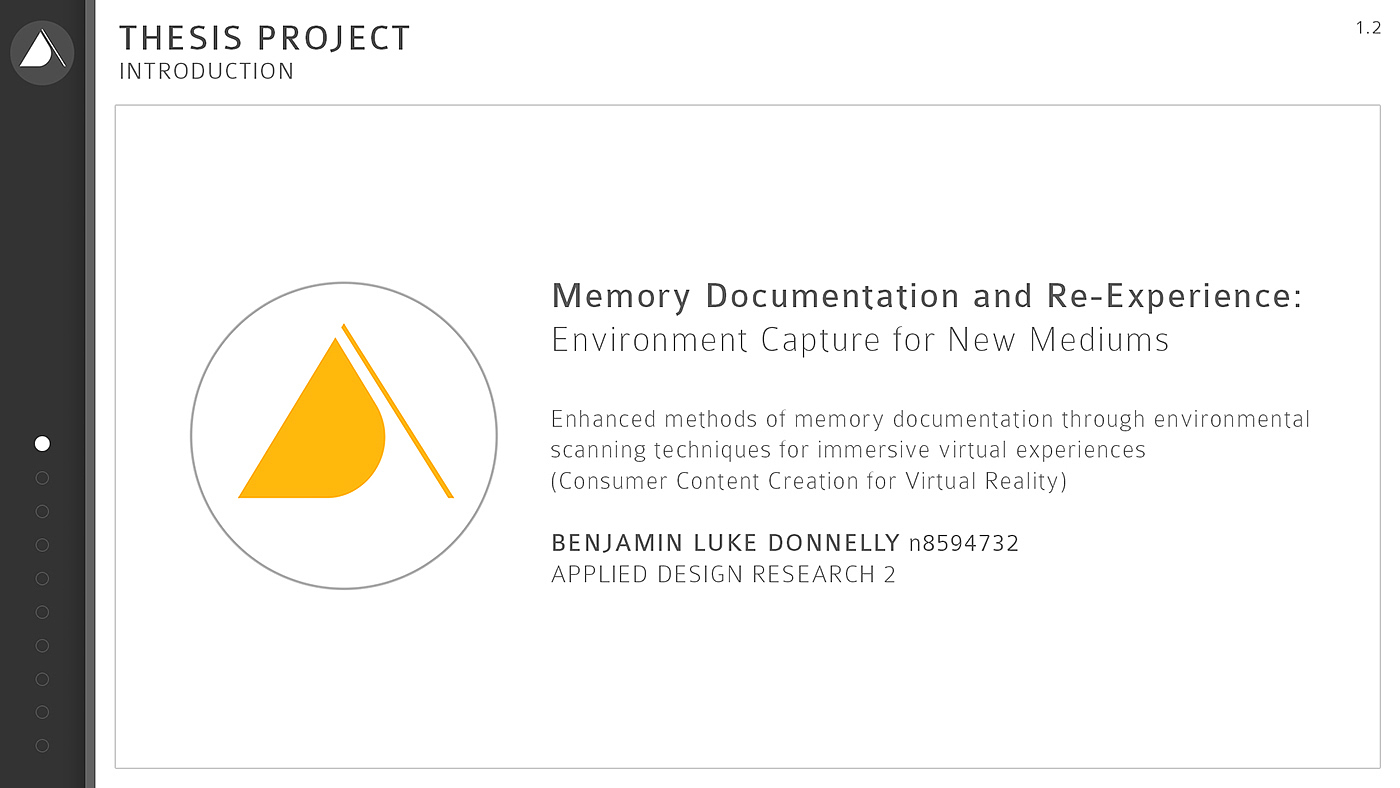Select the fourth sidebar navigation dot
Viewport: 1400px width, 788px height.
(42, 545)
